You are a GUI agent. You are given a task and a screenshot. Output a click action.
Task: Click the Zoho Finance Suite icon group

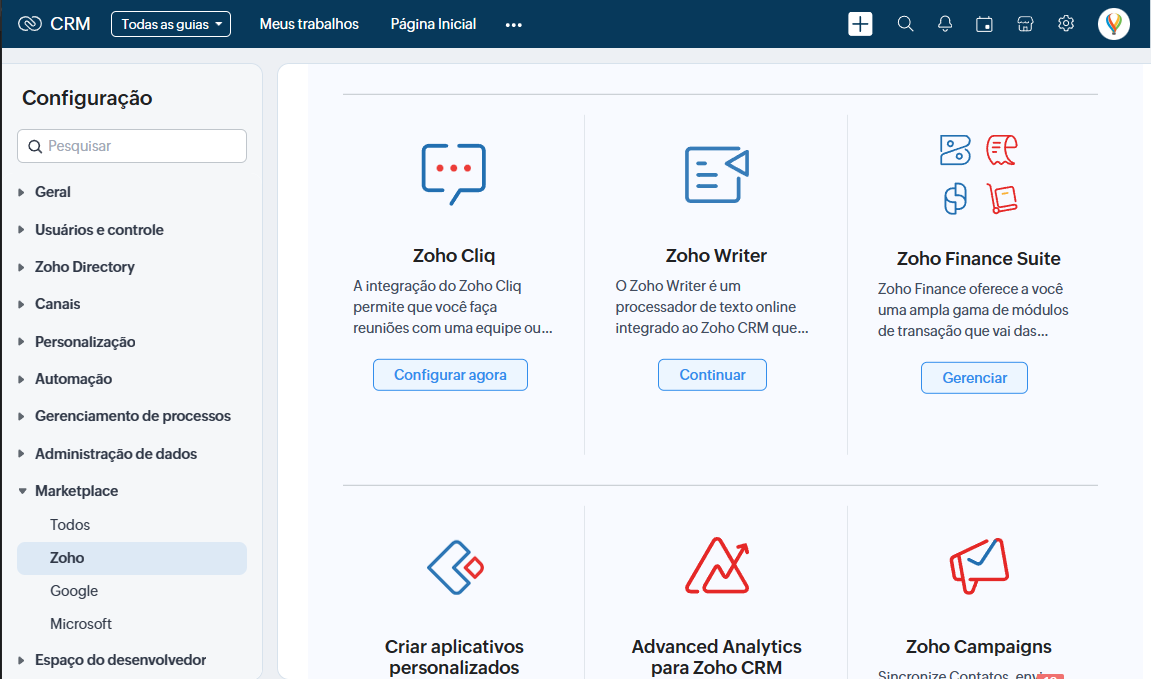point(978,175)
